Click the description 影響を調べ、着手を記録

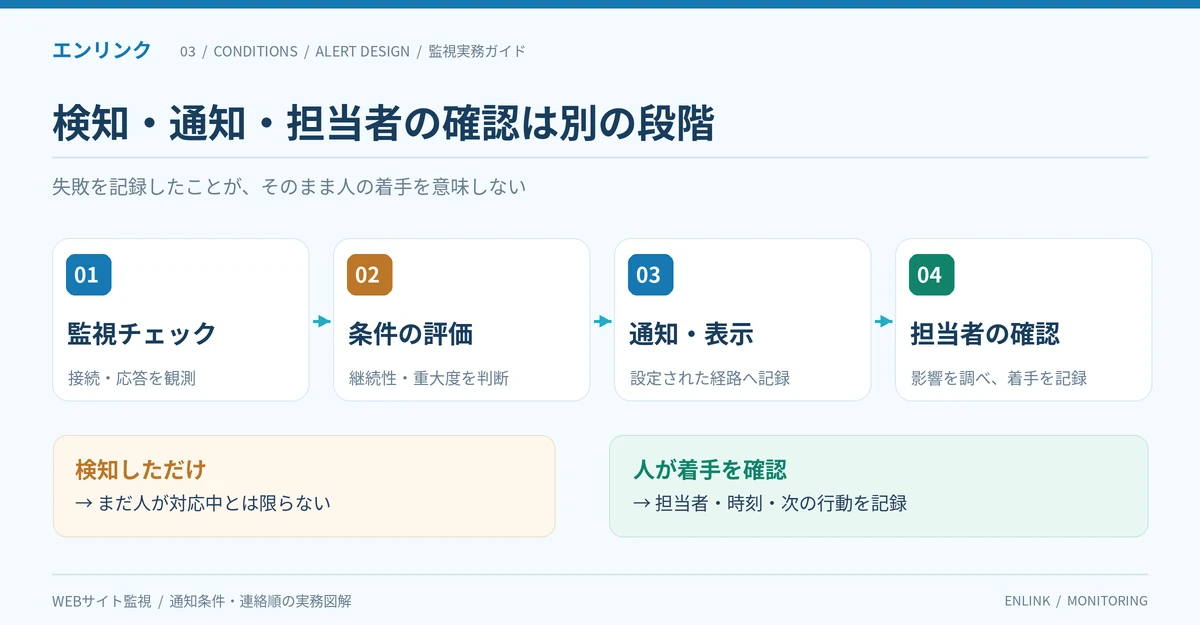click(x=999, y=378)
